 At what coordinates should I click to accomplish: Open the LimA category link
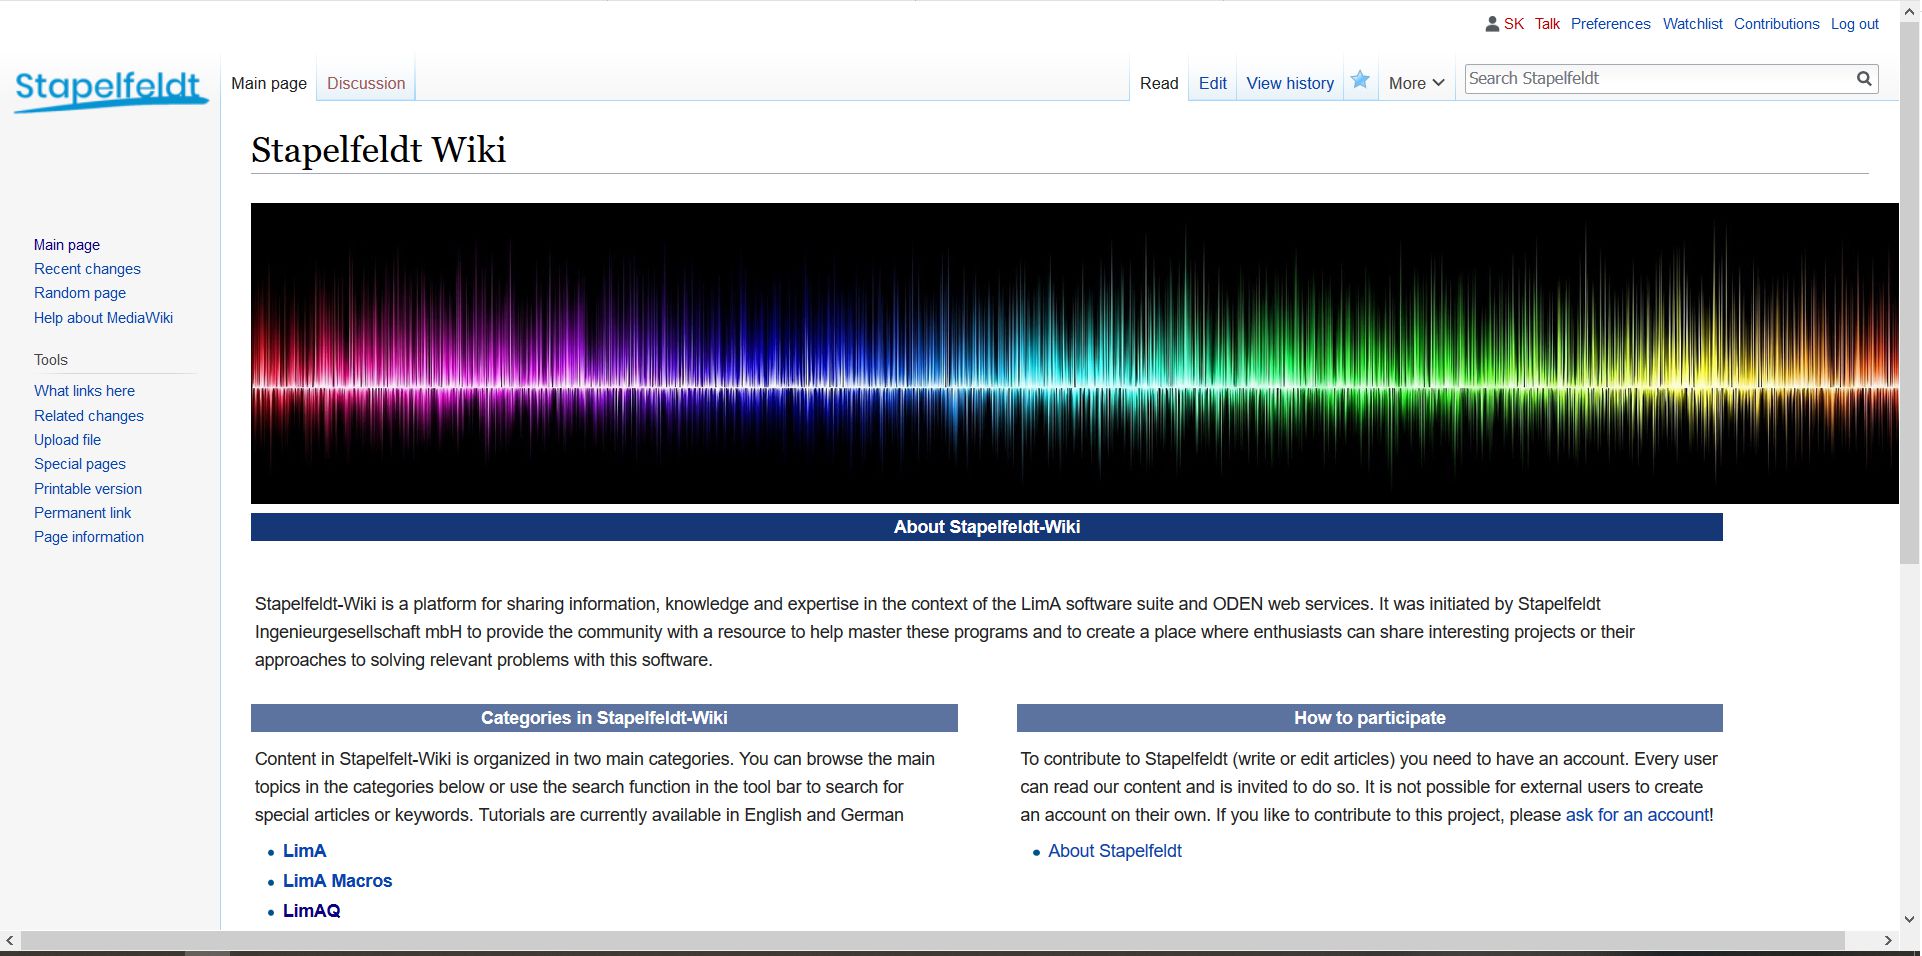point(304,851)
